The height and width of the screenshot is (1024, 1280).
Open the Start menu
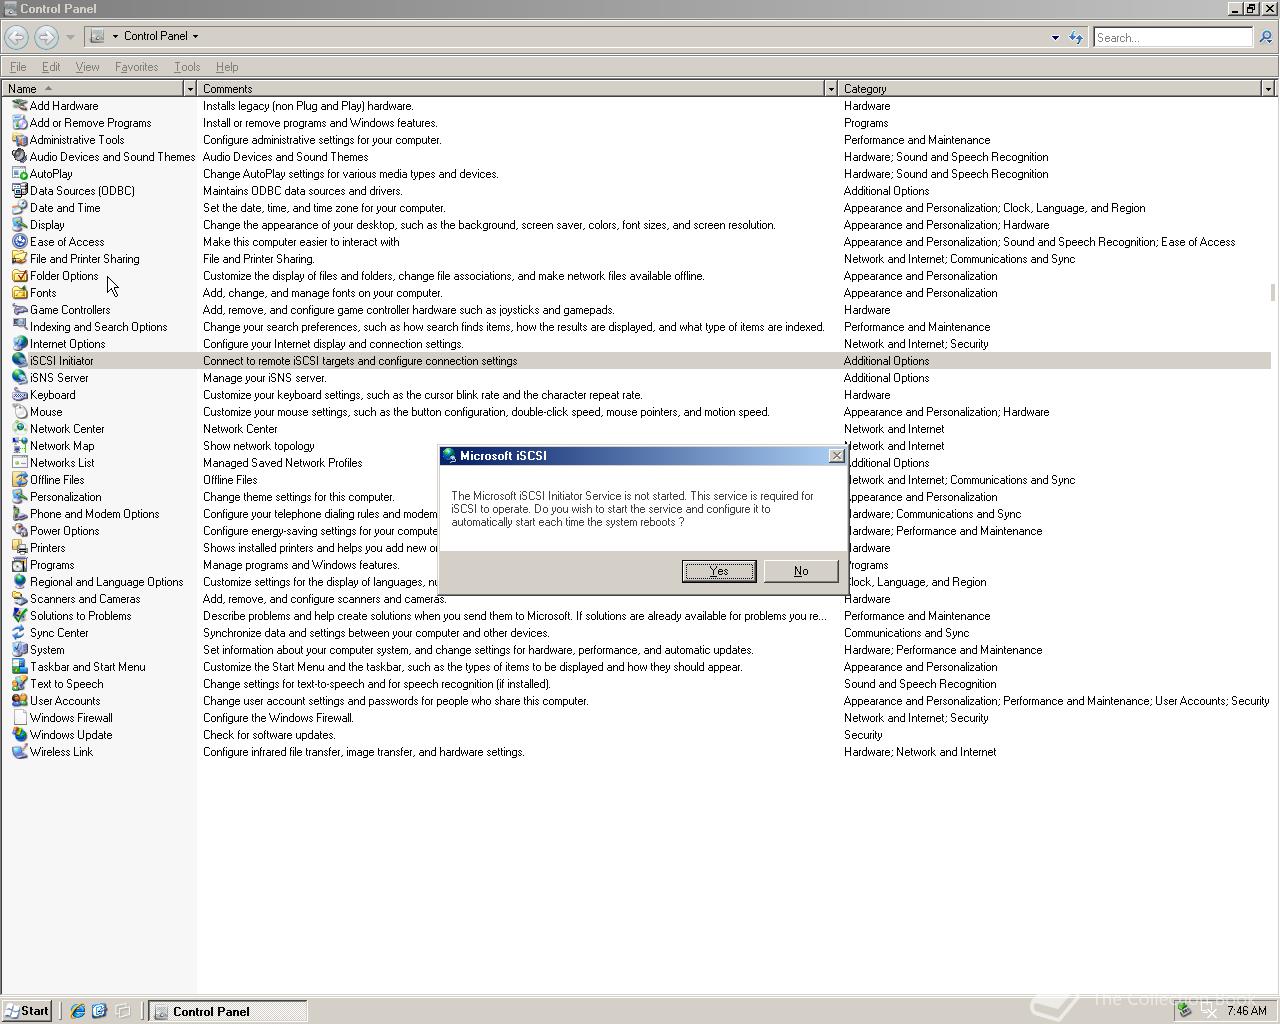click(x=27, y=1011)
